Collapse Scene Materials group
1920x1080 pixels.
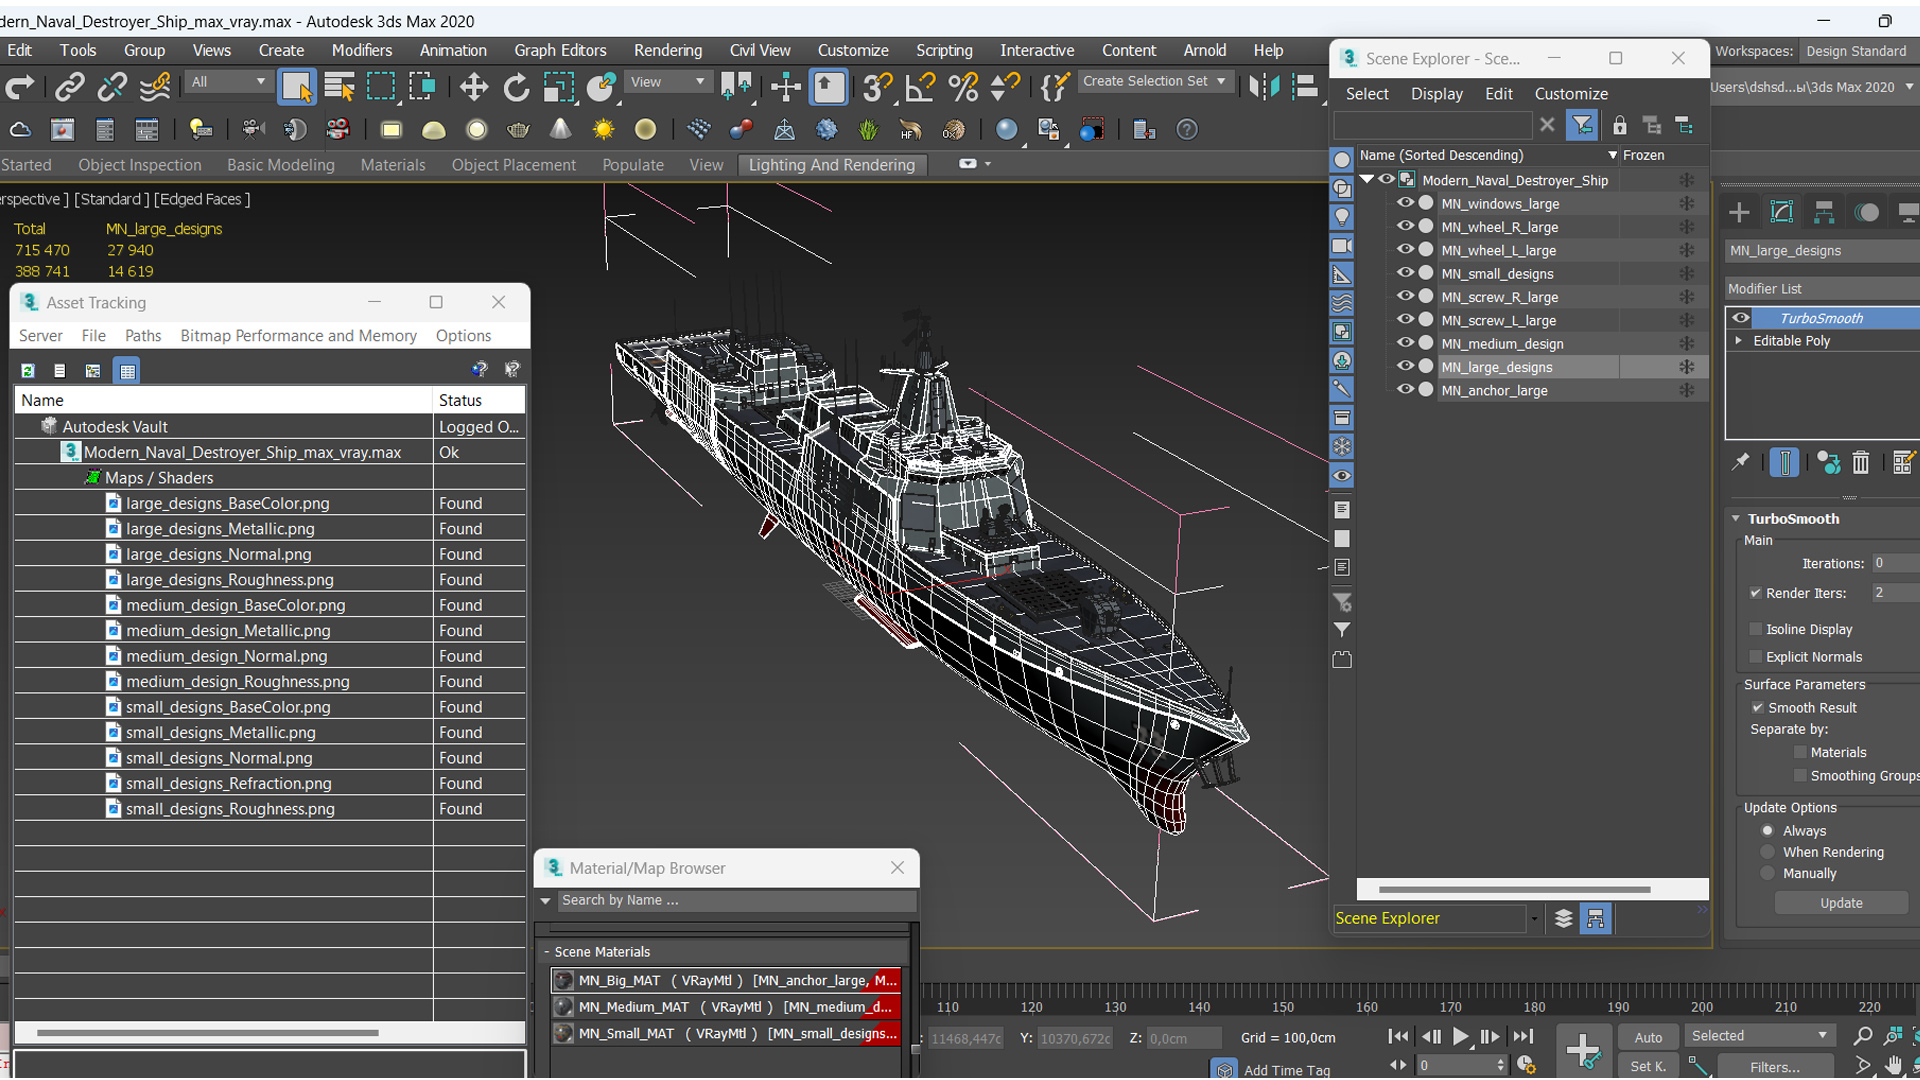click(547, 952)
